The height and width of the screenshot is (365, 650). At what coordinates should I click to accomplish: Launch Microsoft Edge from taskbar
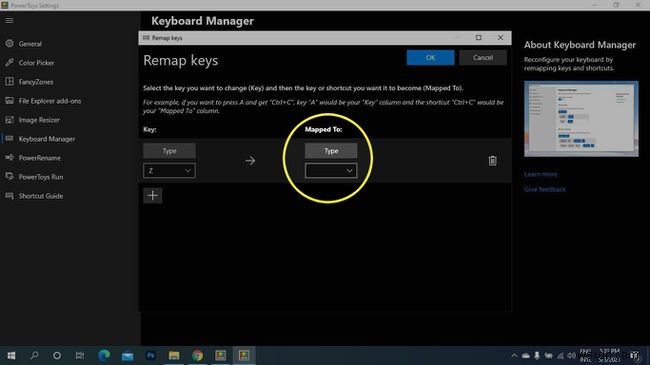104,355
